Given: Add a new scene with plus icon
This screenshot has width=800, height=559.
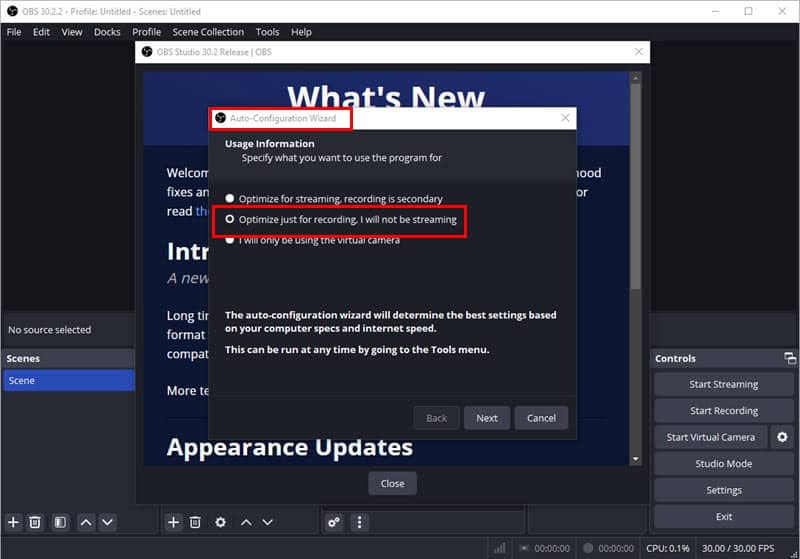Looking at the screenshot, I should [x=13, y=522].
